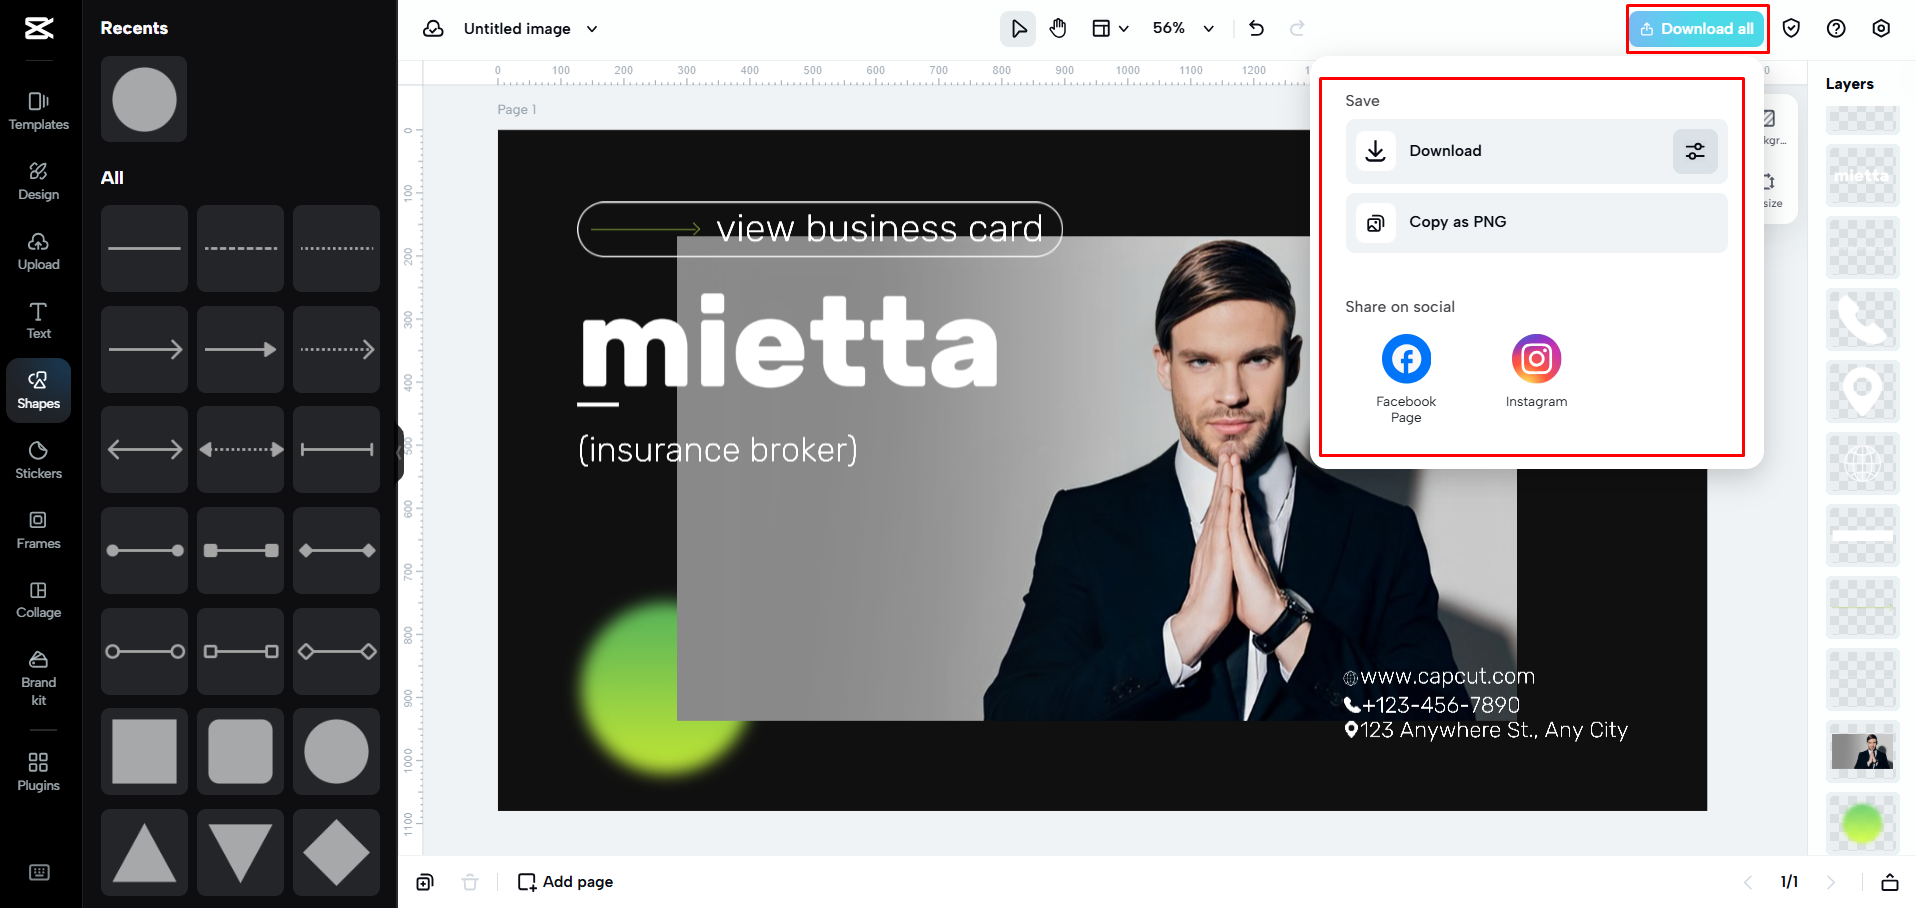The image size is (1916, 908).
Task: Open download format settings
Action: coord(1695,151)
